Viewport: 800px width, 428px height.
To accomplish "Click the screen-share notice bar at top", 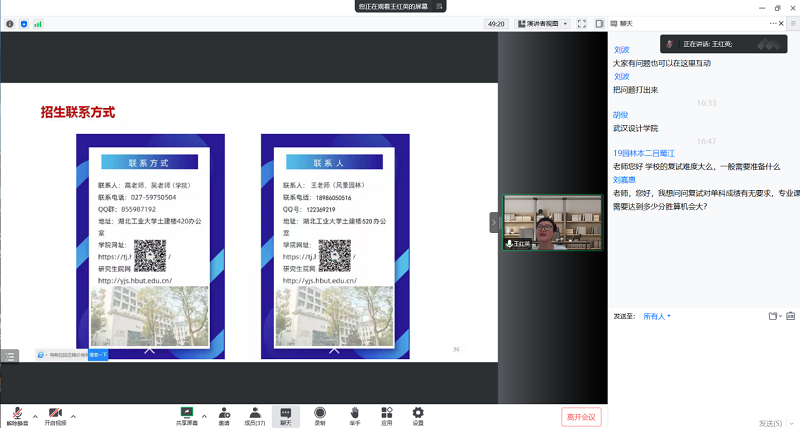I will tap(400, 6).
